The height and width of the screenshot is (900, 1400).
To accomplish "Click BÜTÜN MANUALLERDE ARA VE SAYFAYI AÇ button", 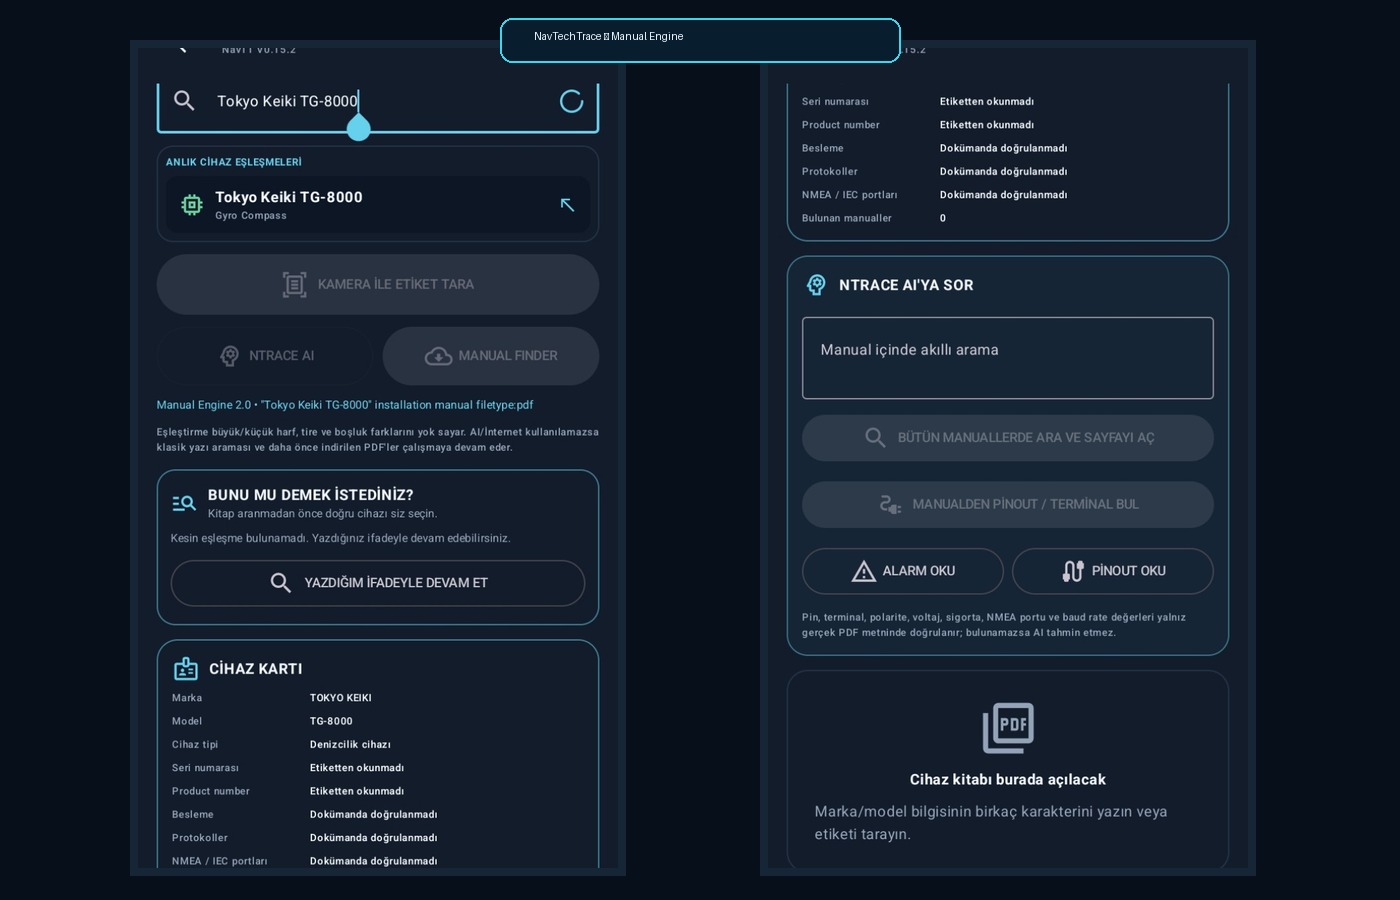I will 1008,438.
